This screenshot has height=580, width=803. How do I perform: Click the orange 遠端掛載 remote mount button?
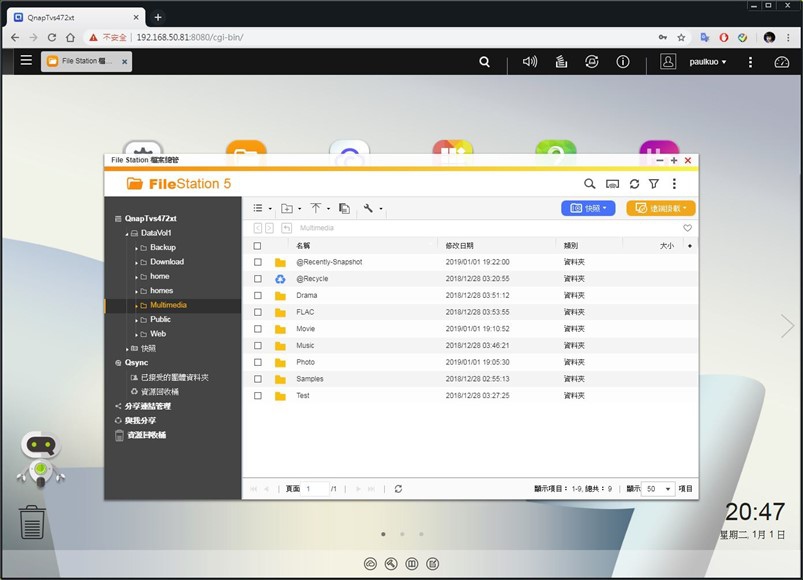[x=661, y=208]
